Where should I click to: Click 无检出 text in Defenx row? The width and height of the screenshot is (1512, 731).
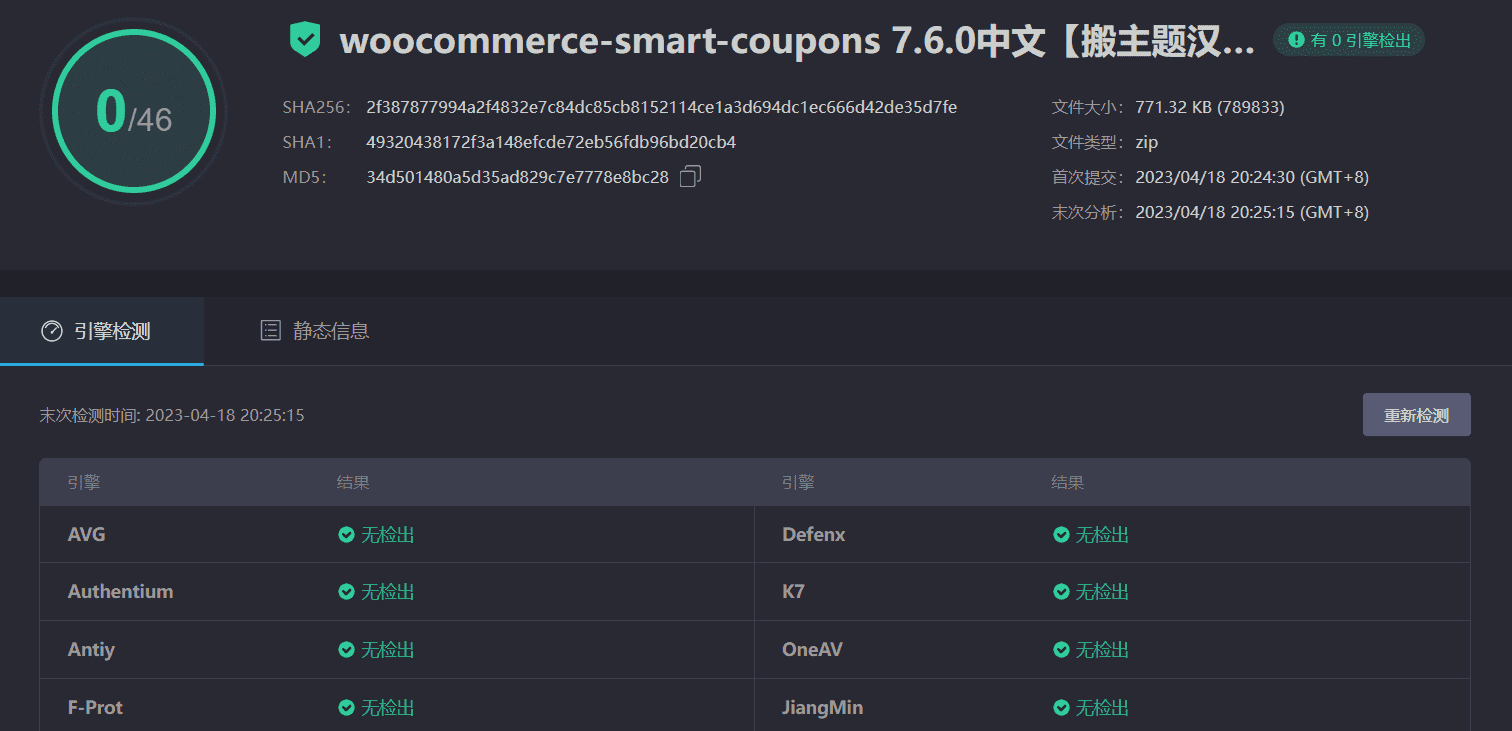[x=1102, y=535]
